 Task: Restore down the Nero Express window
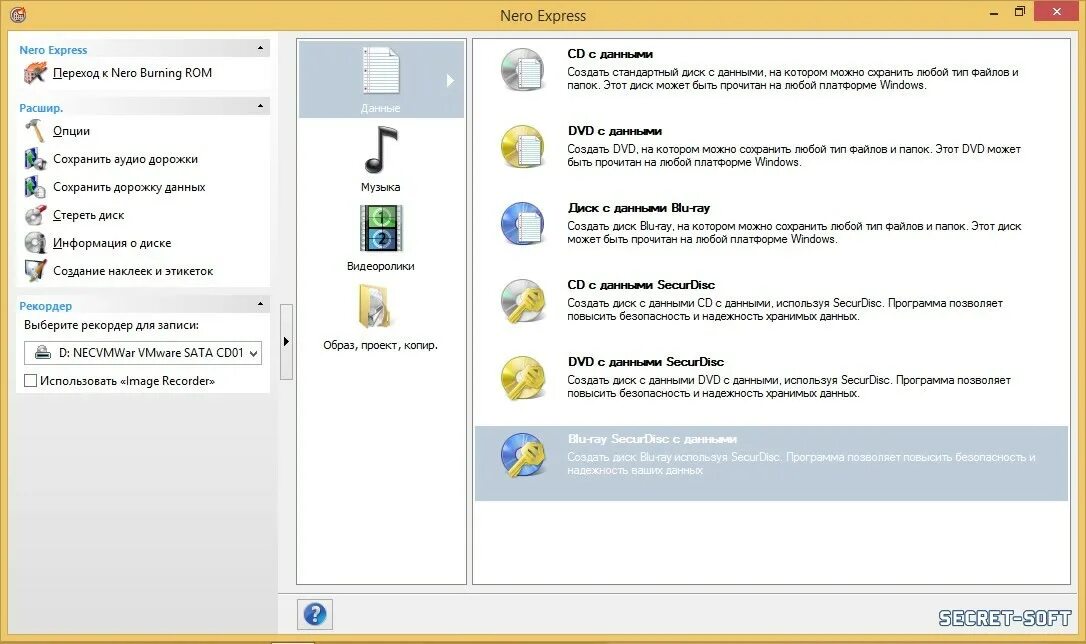[x=1020, y=12]
